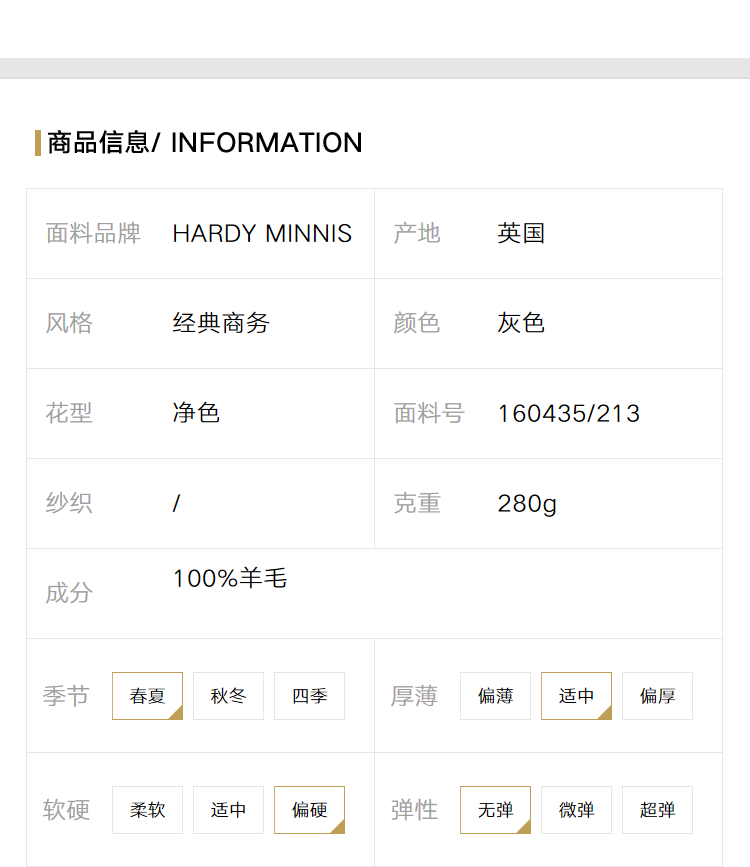
Task: Click the 季节 label
Action: coord(66,696)
